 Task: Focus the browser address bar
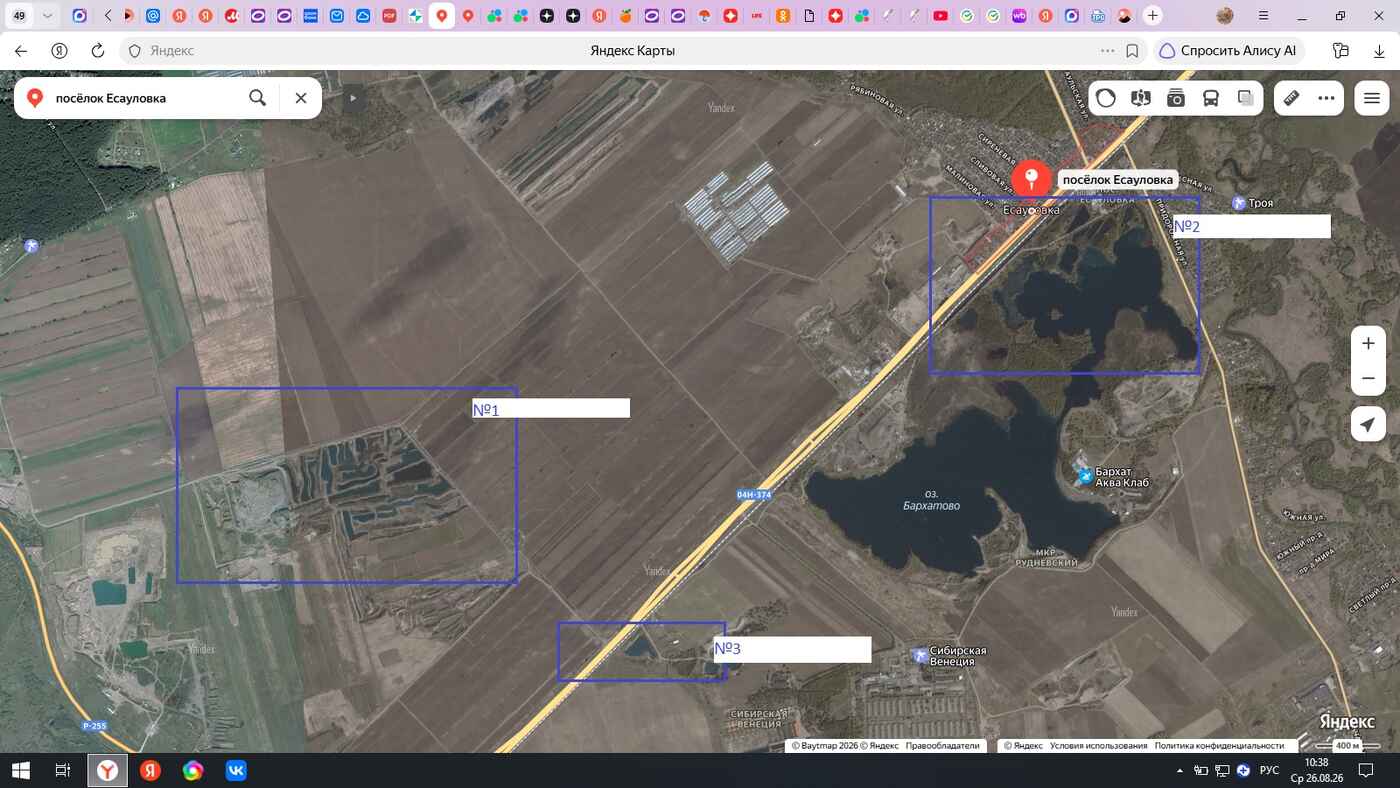632,51
